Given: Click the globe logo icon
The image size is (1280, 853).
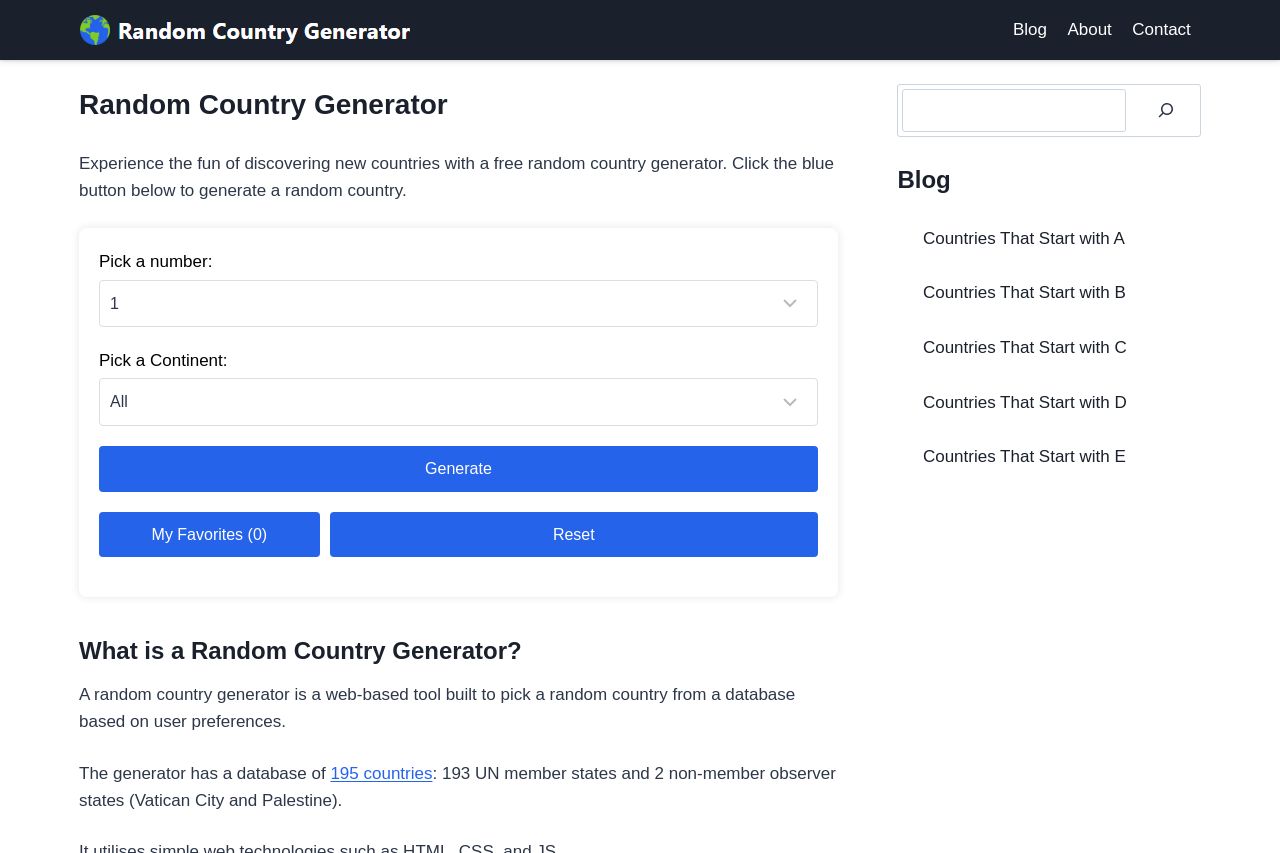Looking at the screenshot, I should (x=95, y=30).
